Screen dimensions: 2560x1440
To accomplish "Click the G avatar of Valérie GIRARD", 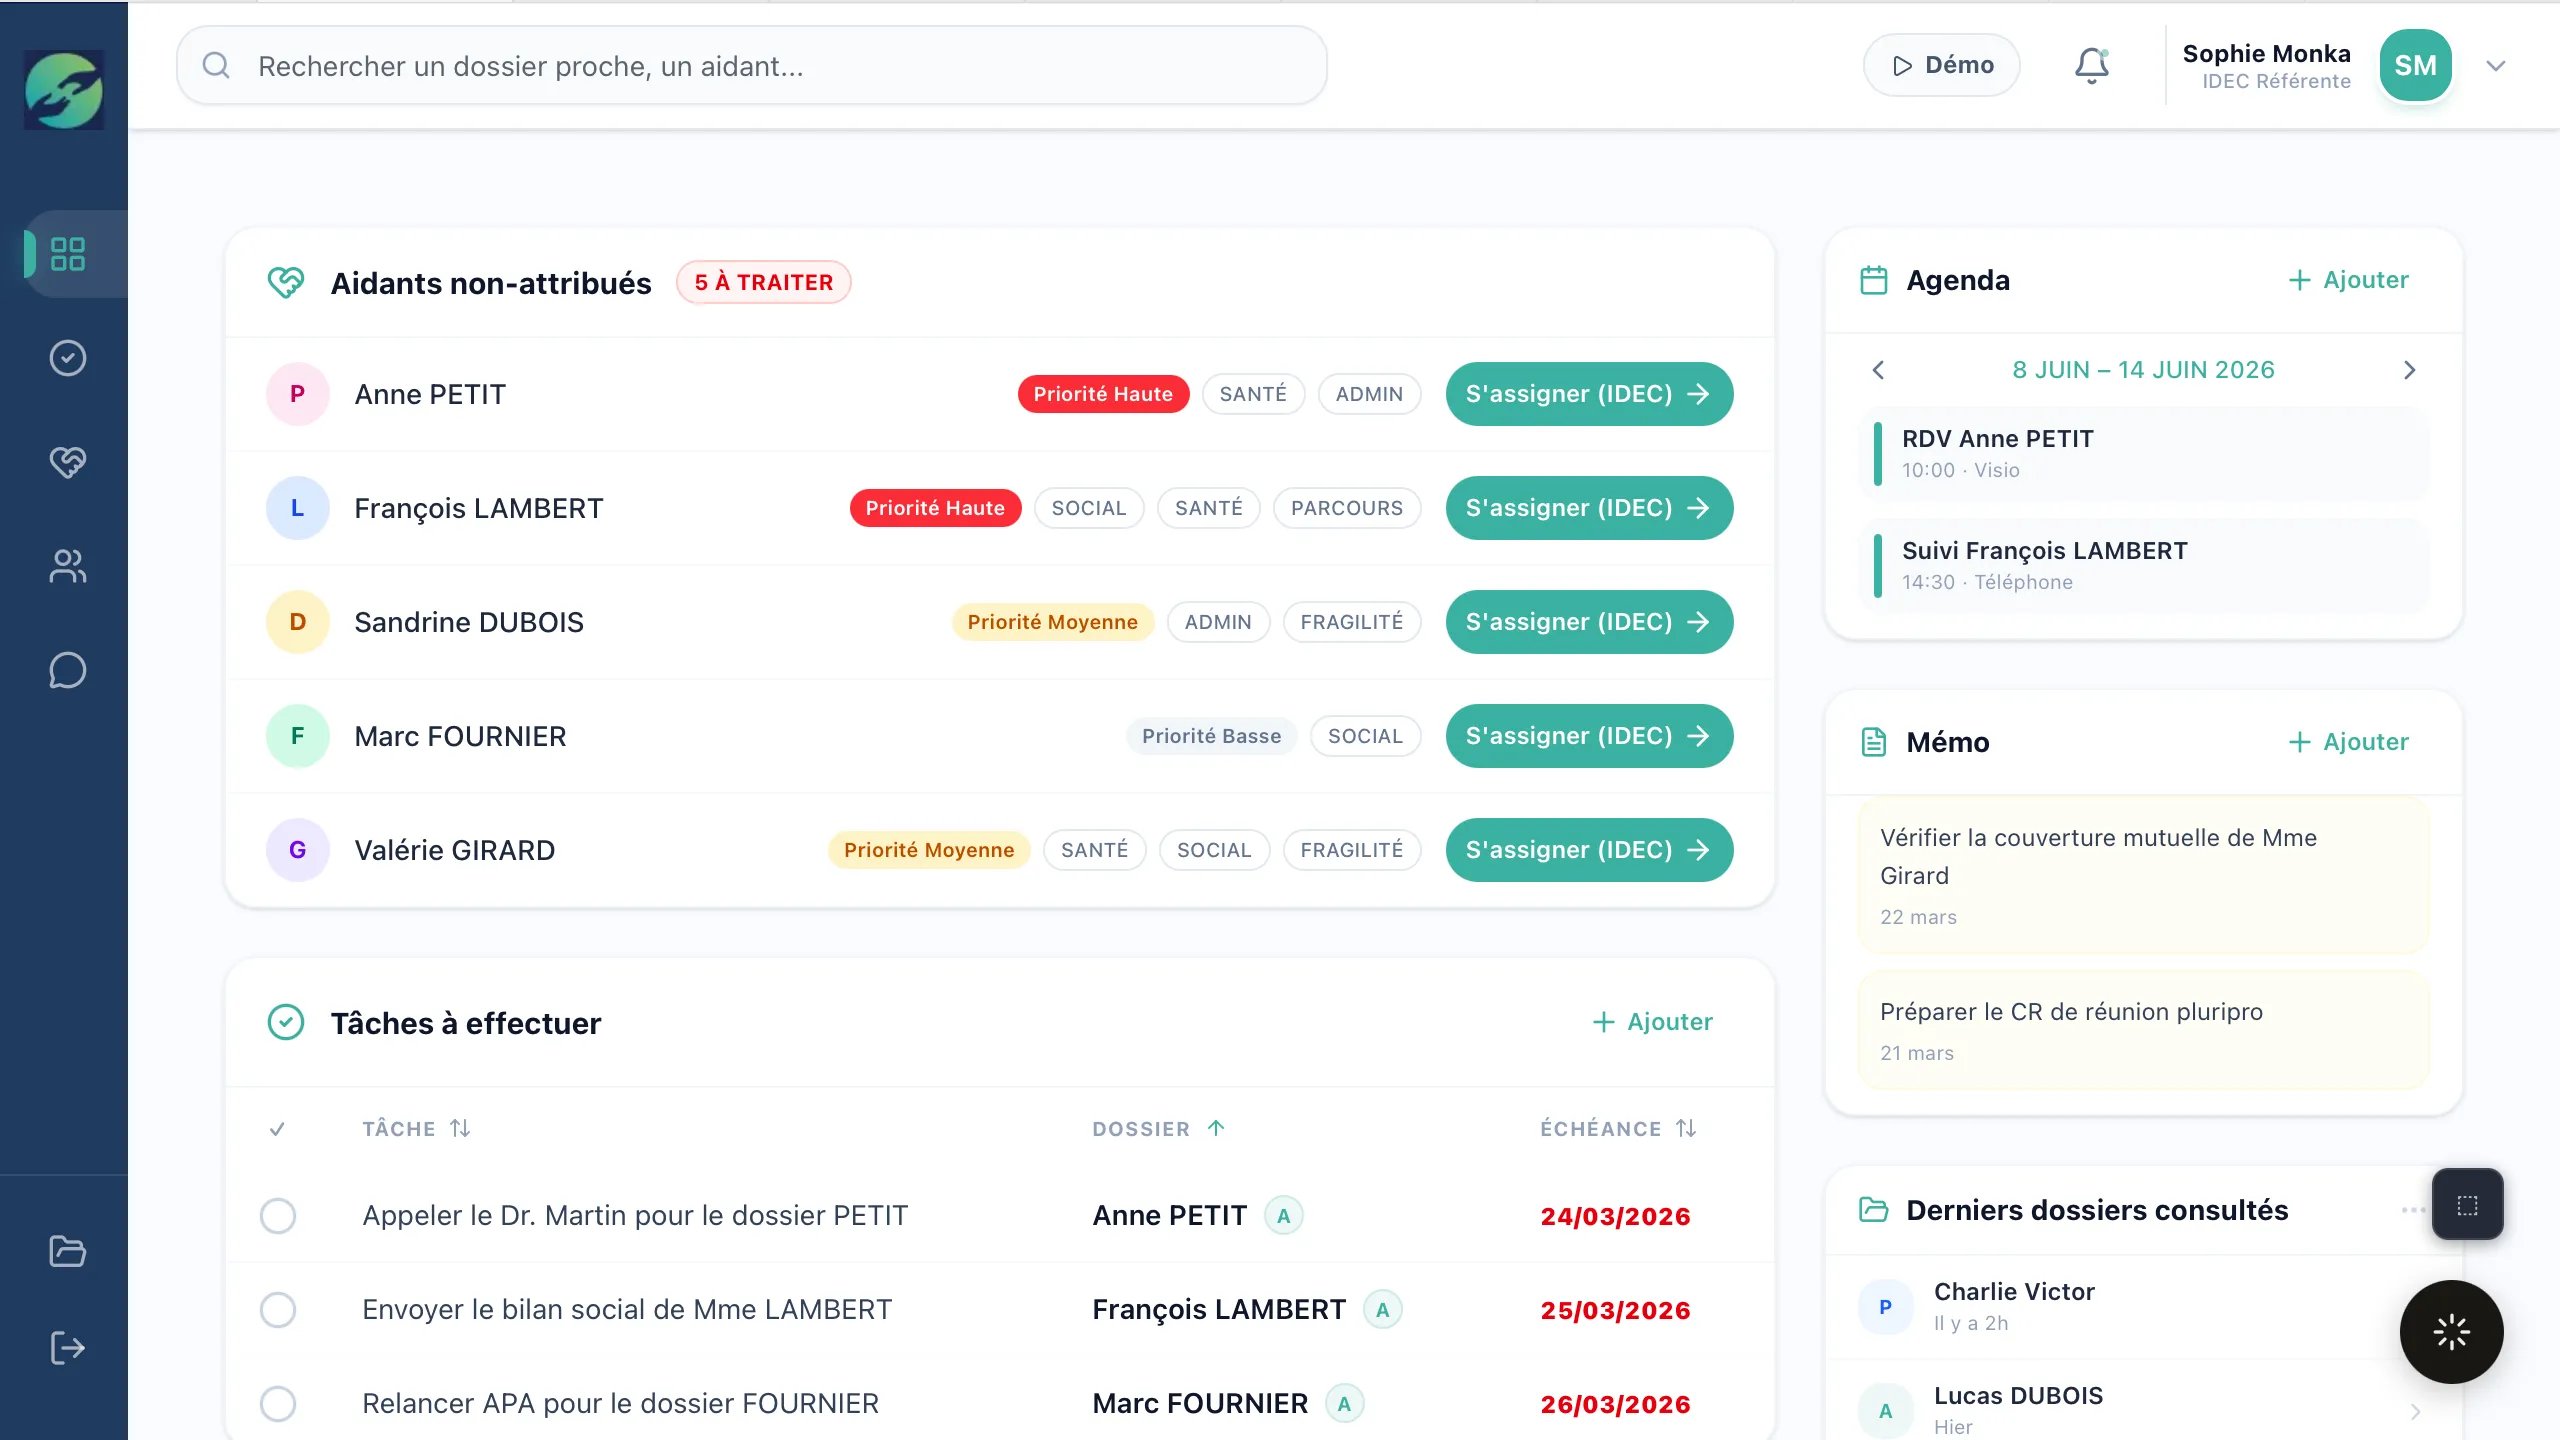I will (297, 850).
